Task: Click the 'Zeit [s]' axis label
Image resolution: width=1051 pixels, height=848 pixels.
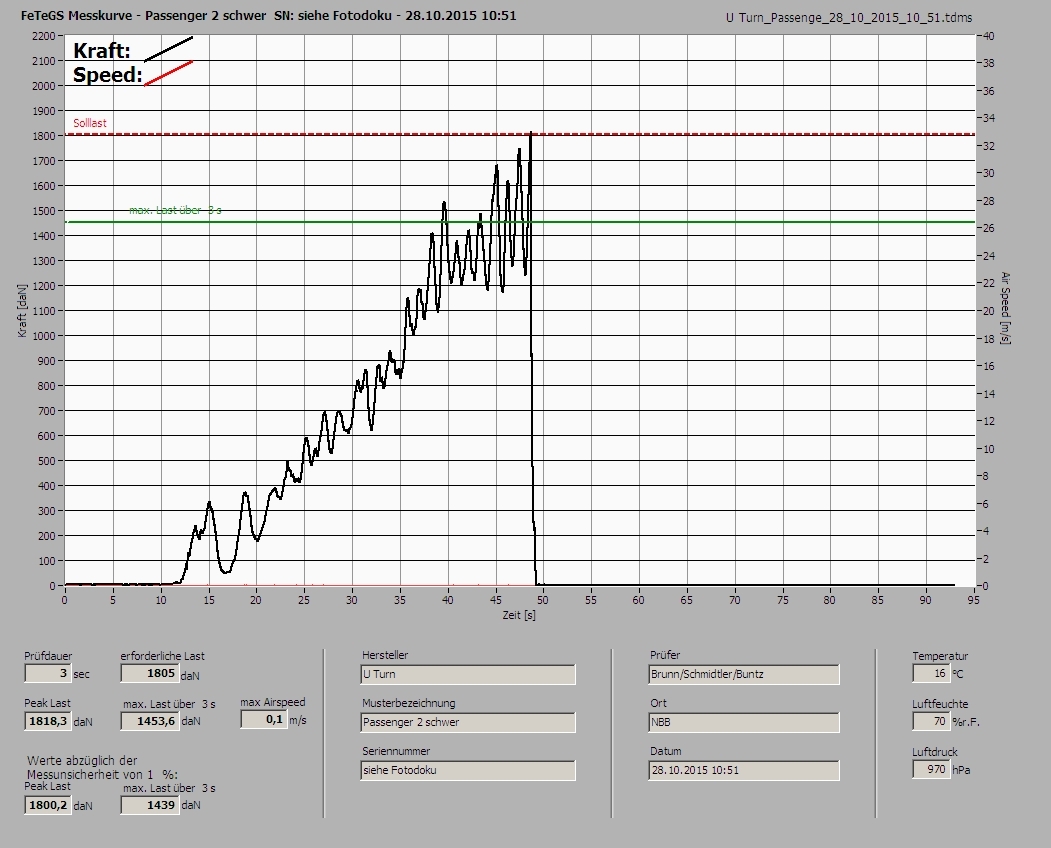Action: tap(519, 615)
